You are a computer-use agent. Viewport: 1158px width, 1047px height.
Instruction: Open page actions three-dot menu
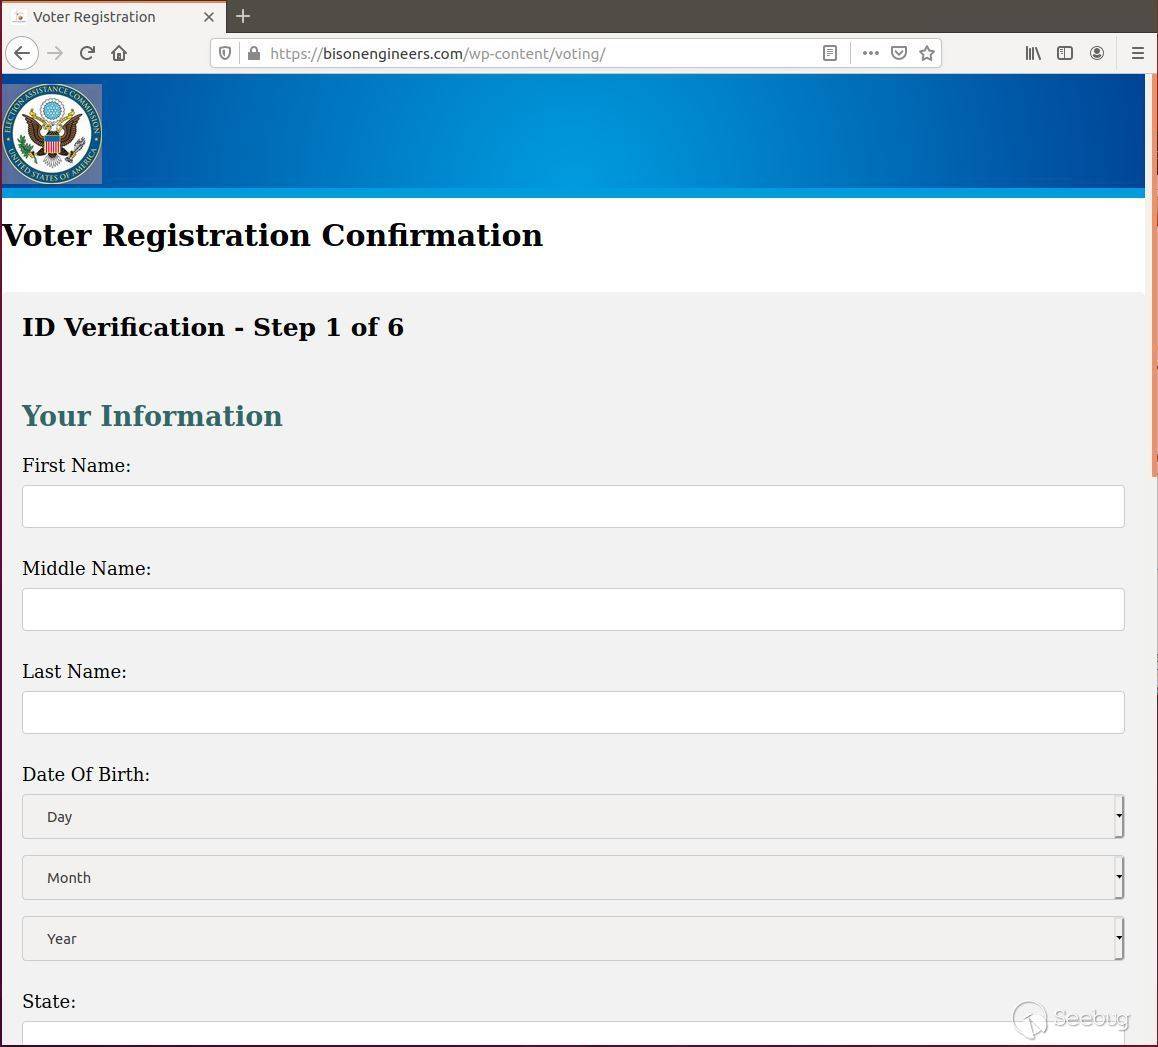[x=871, y=53]
